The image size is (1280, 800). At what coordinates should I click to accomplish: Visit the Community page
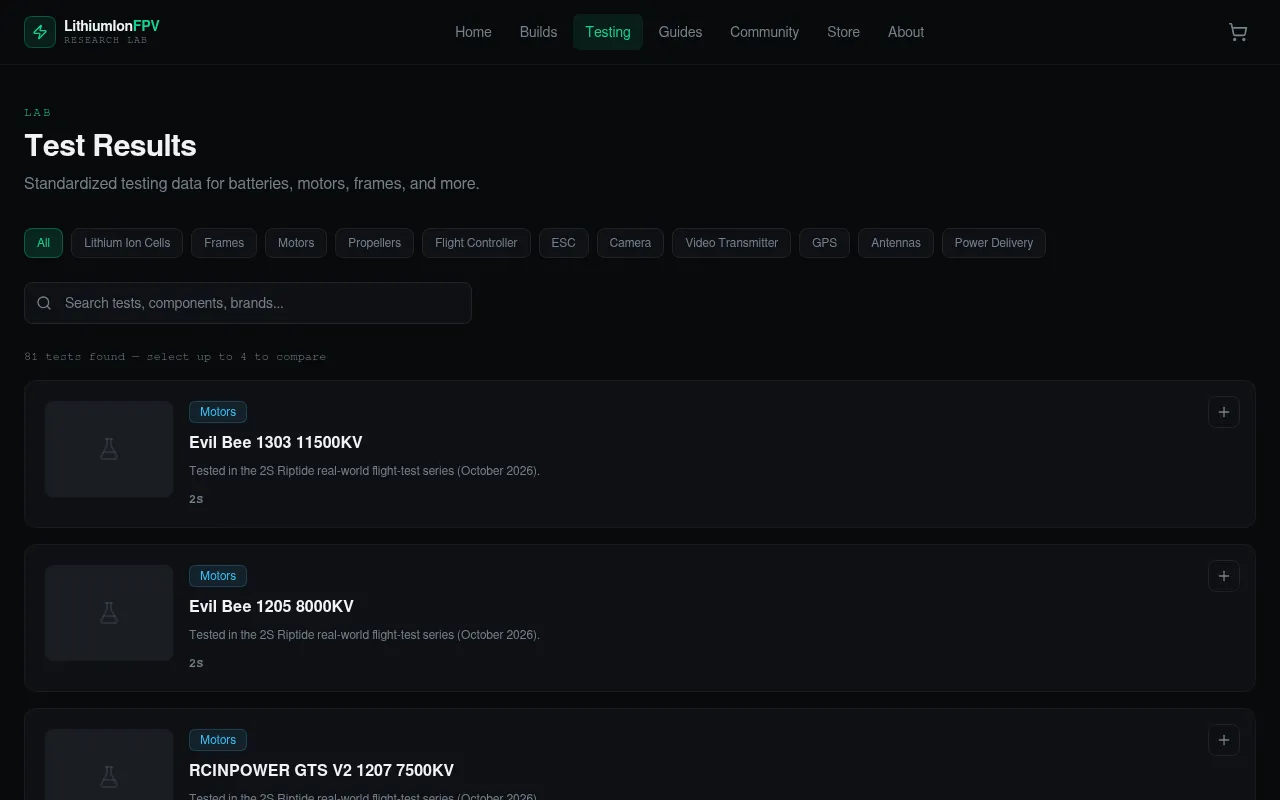tap(764, 32)
